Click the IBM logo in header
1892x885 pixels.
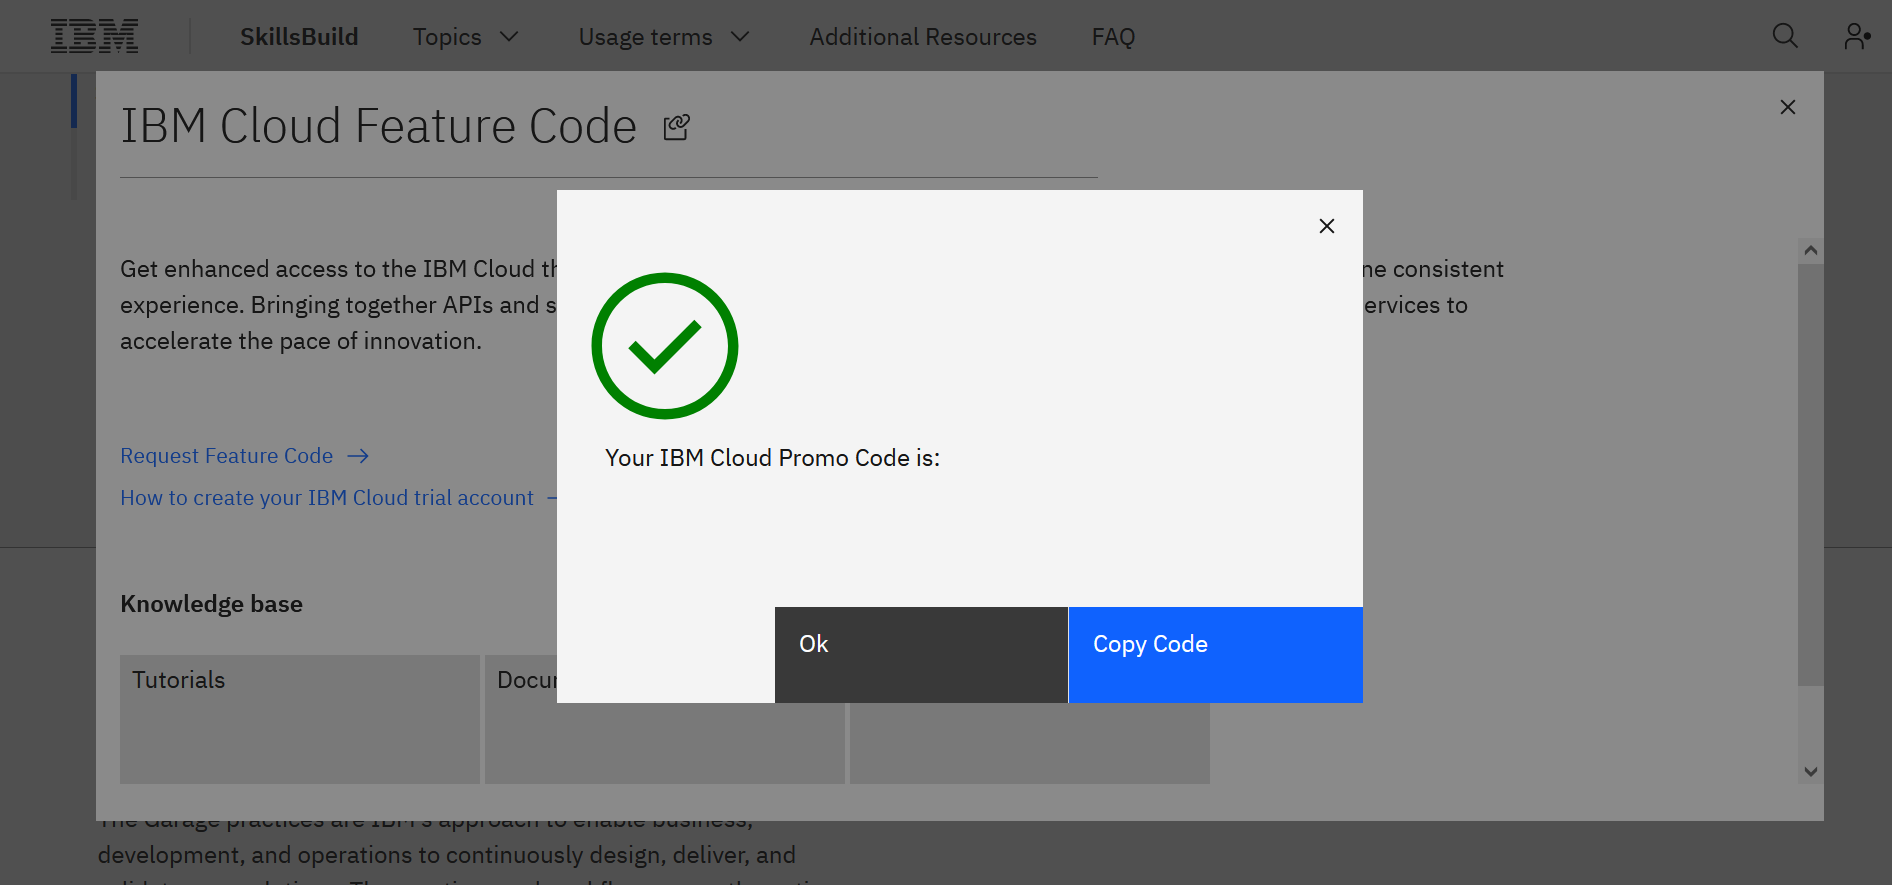coord(94,36)
